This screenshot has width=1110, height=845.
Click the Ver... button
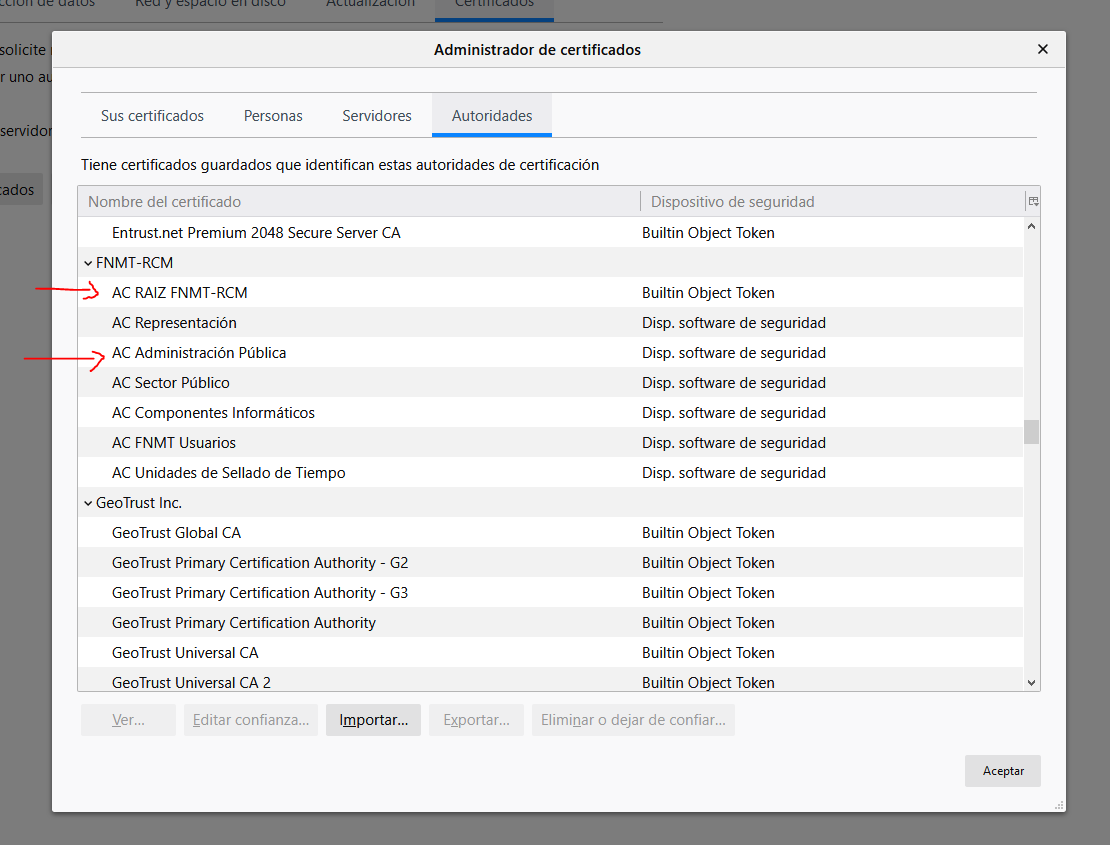pos(128,720)
